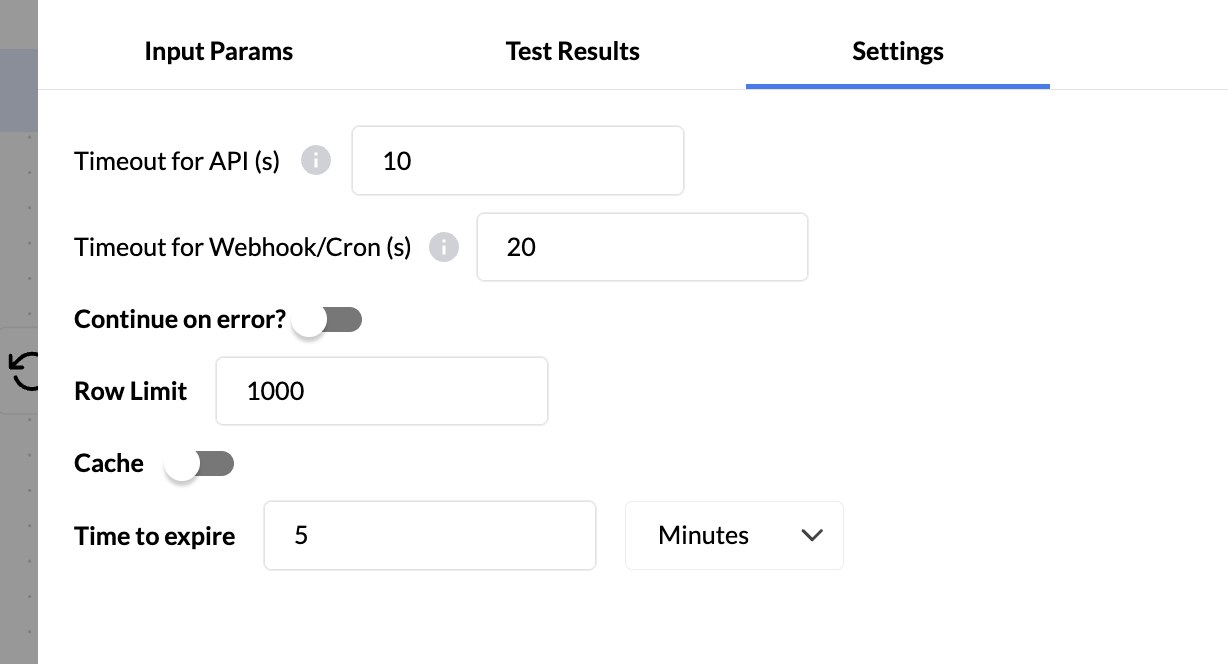The width and height of the screenshot is (1228, 664).
Task: Click the 'Time to expire' label
Action: coord(155,536)
